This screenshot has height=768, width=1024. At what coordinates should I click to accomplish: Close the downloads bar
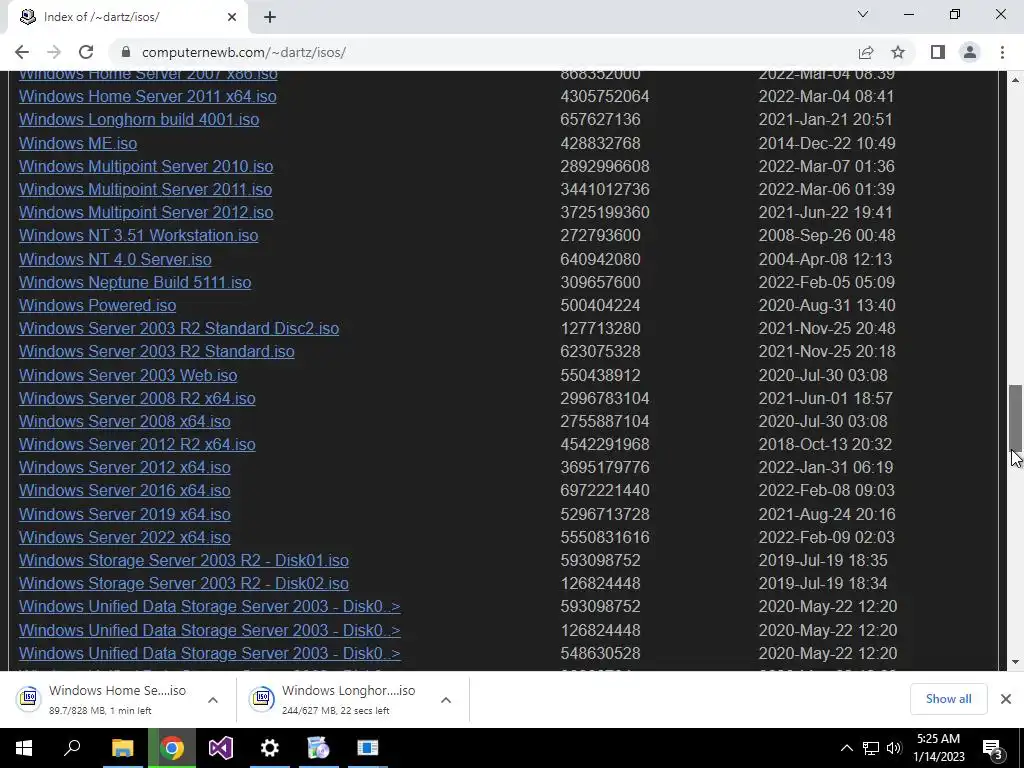click(x=1006, y=699)
